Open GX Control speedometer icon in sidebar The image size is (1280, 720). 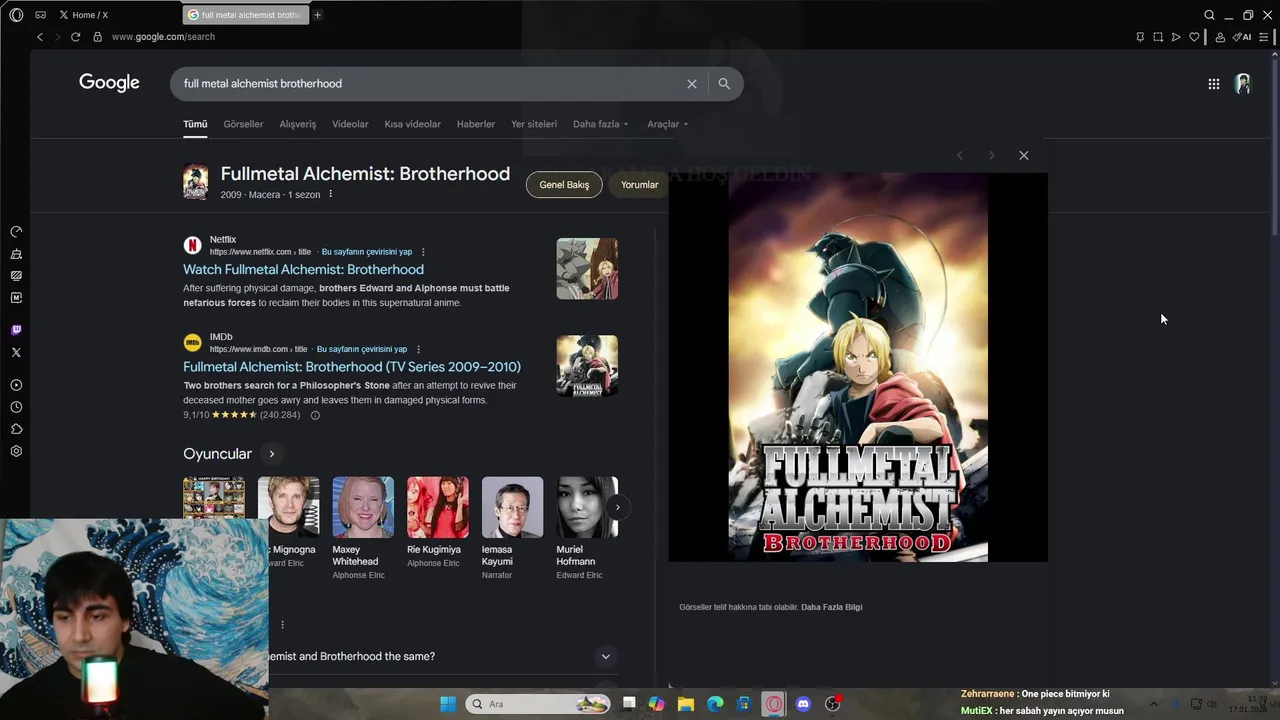point(16,231)
